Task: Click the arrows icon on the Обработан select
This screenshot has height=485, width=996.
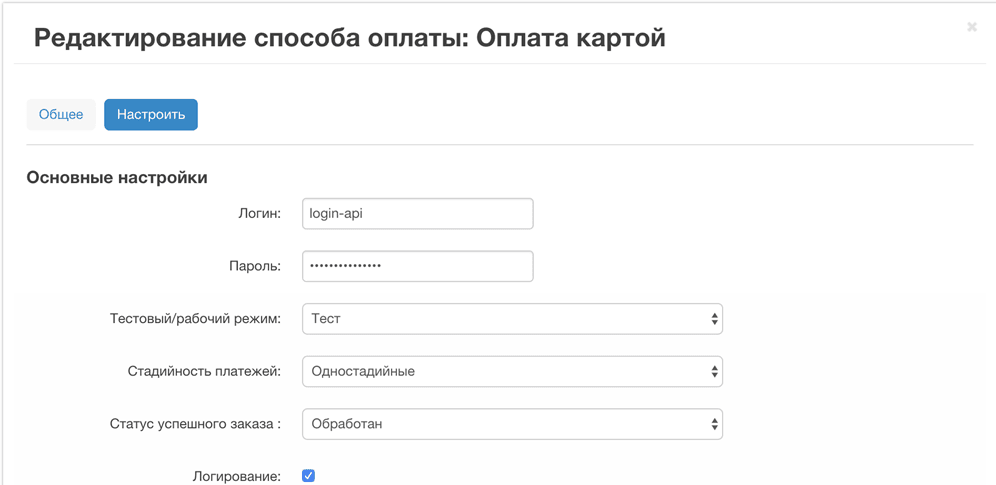Action: pos(714,424)
